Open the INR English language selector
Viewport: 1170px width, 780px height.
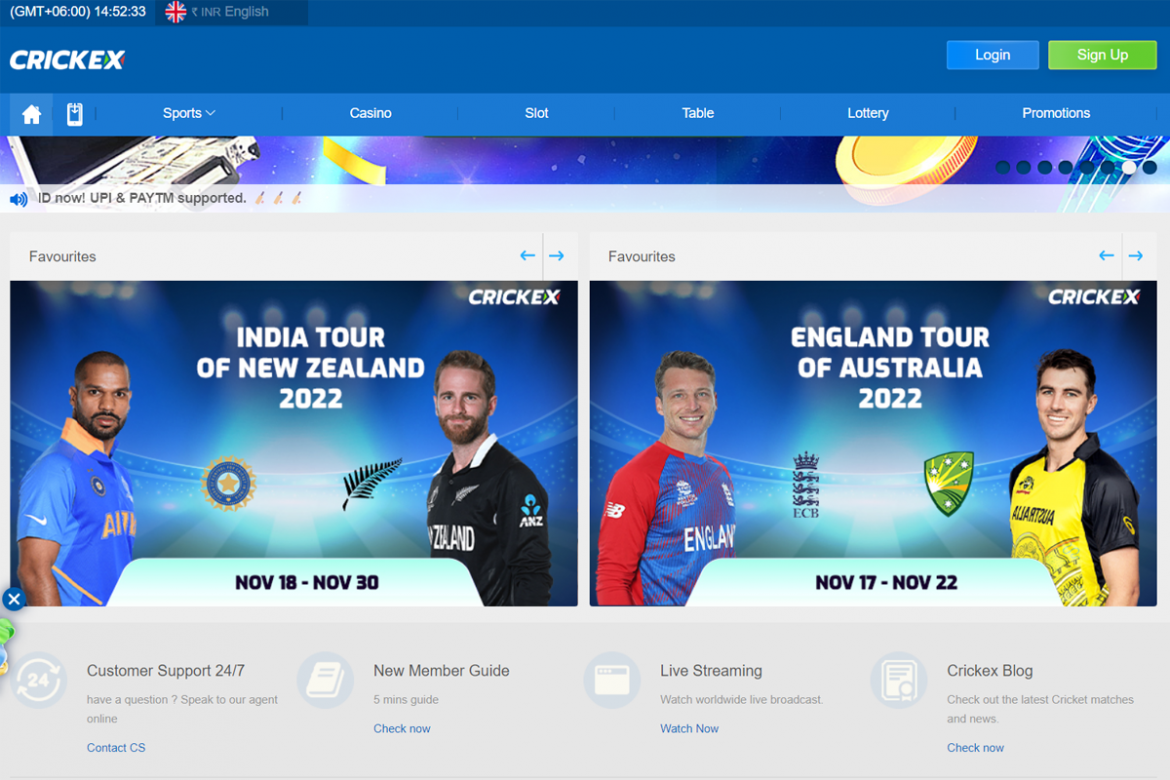(231, 12)
